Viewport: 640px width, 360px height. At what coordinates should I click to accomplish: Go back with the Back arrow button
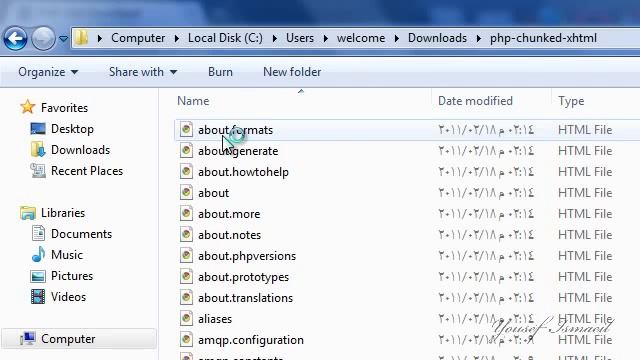tap(15, 39)
